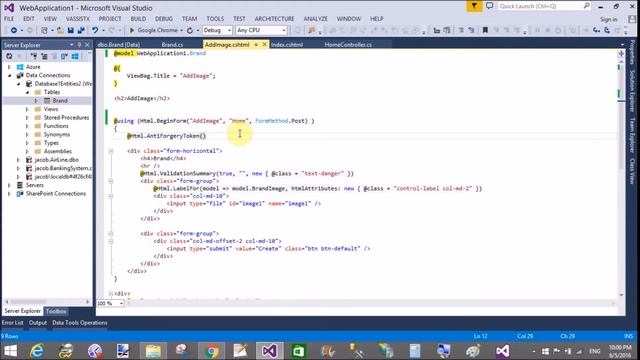The height and width of the screenshot is (360, 640).
Task: Click the Windows Start button
Action: [11, 351]
